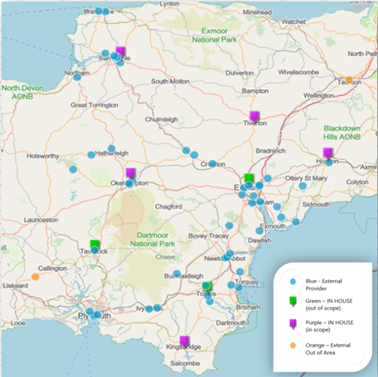Click green marker icon in the legend
The height and width of the screenshot is (377, 378).
point(293,302)
